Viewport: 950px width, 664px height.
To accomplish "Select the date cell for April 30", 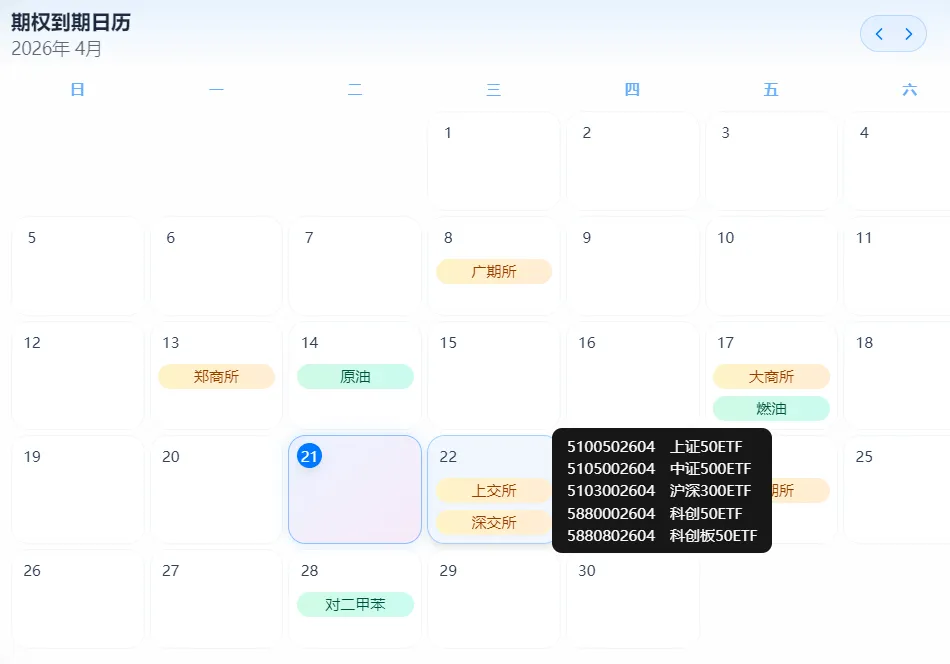I will [x=633, y=599].
